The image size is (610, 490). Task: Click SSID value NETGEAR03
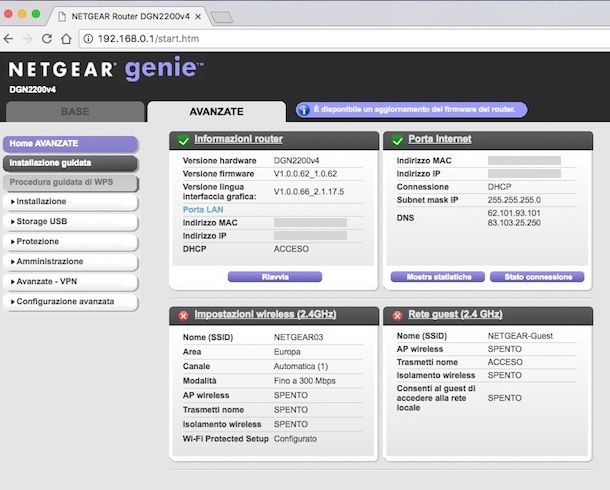[x=298, y=337]
